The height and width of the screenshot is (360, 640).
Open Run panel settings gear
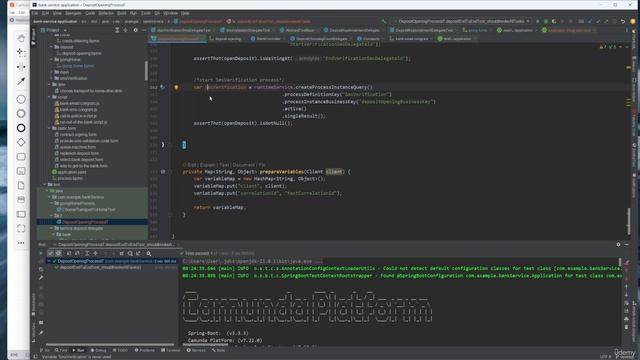pyautogui.click(x=618, y=244)
